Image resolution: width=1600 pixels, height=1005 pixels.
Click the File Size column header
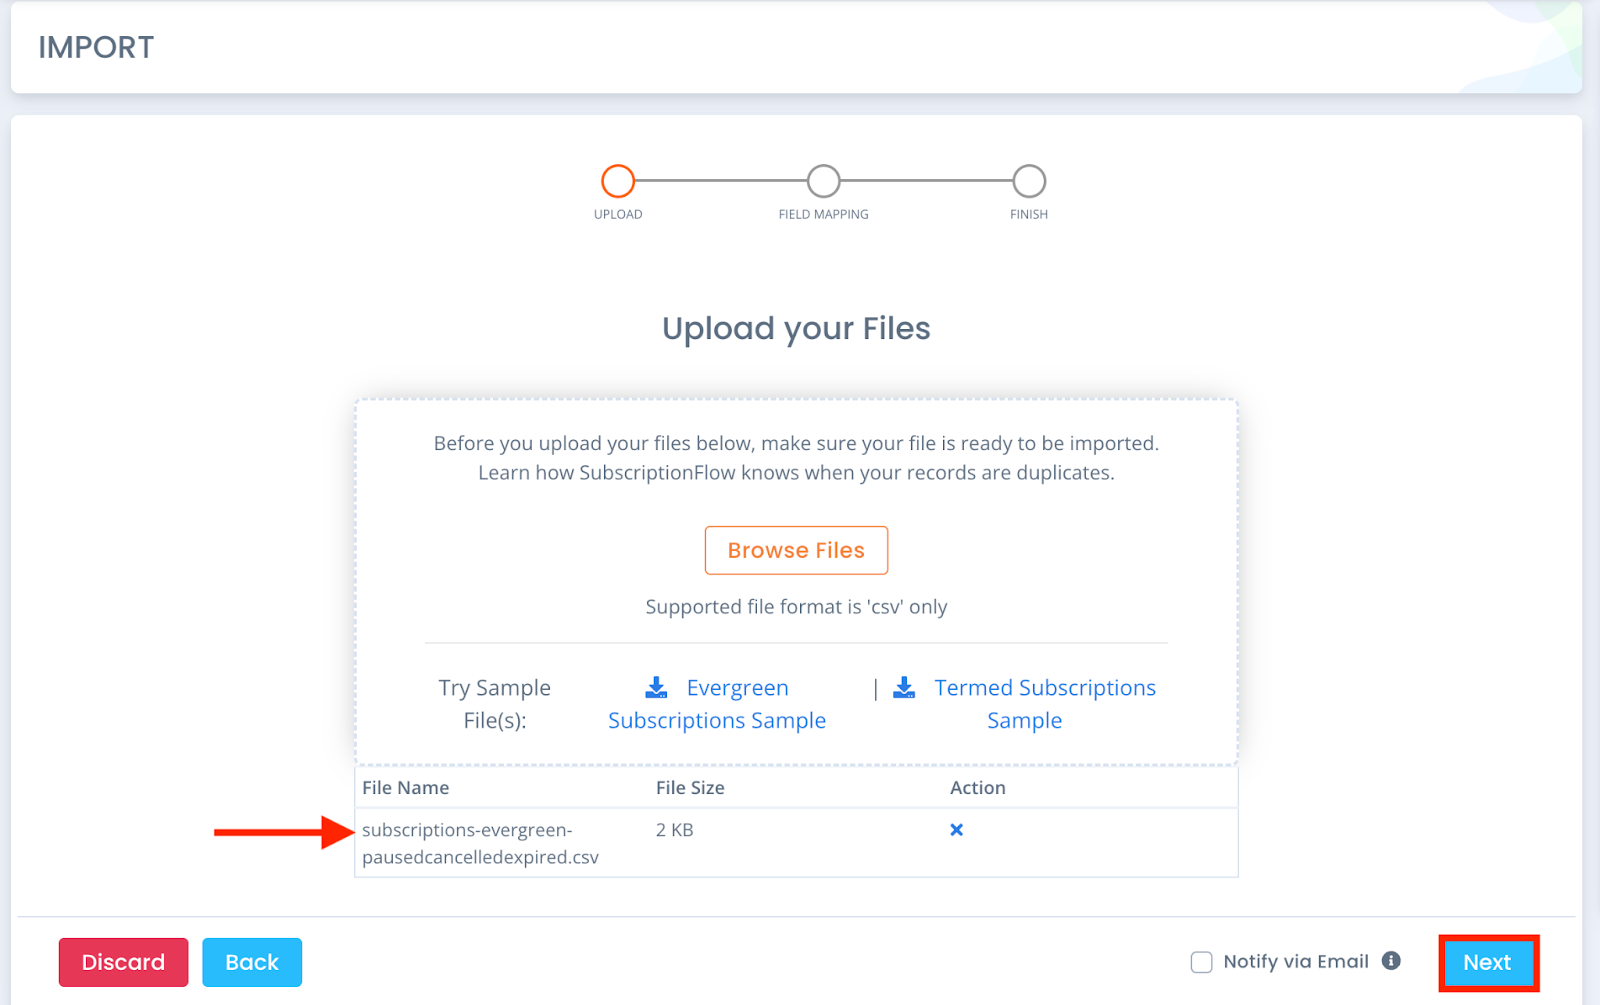[x=690, y=788]
